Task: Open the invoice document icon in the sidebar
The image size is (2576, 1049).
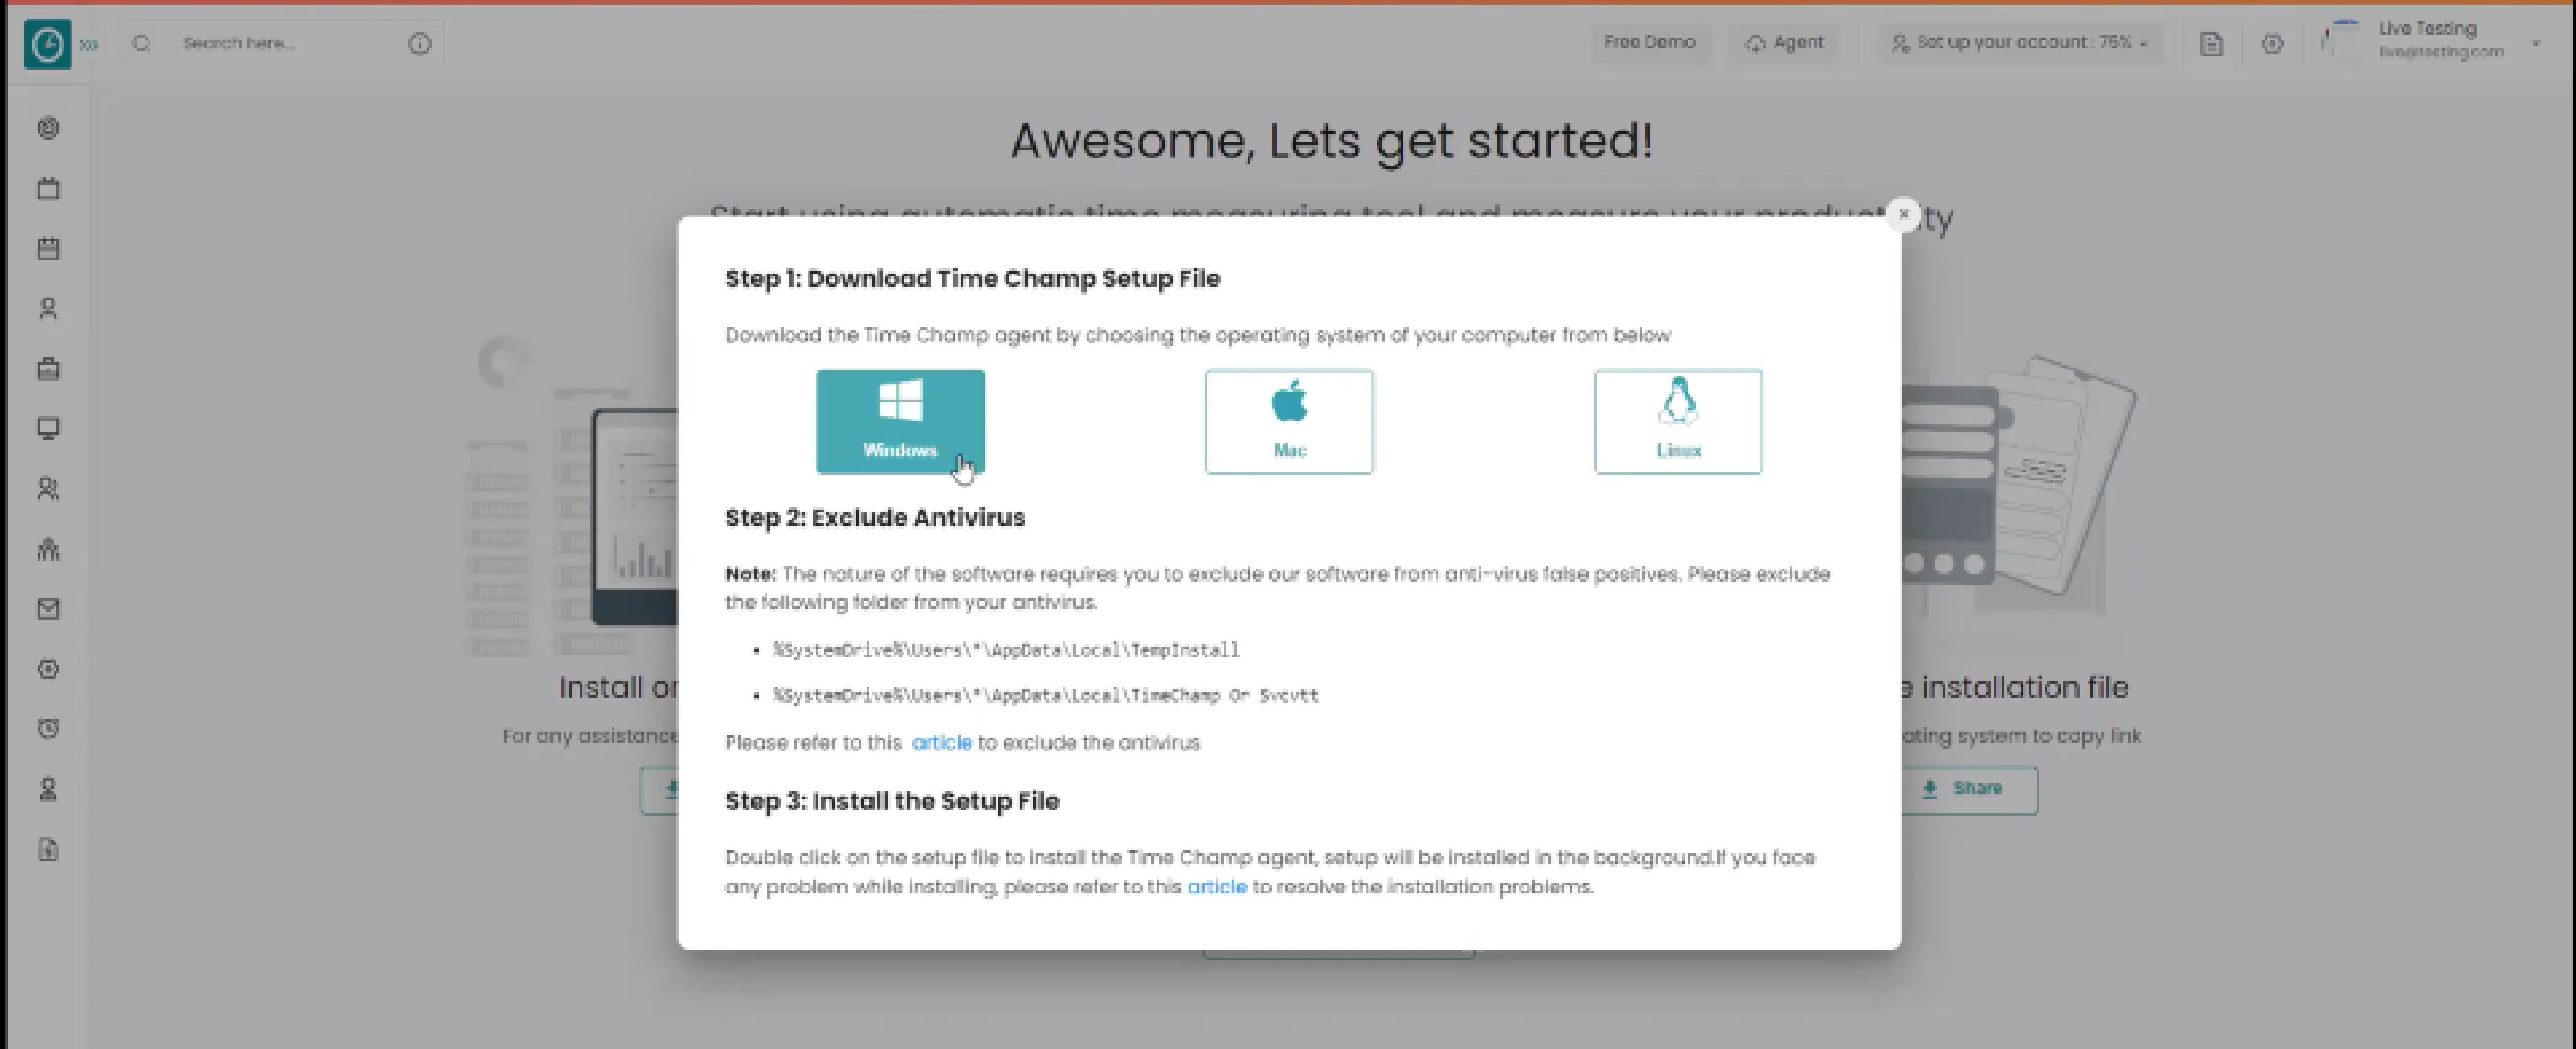Action: [x=48, y=850]
